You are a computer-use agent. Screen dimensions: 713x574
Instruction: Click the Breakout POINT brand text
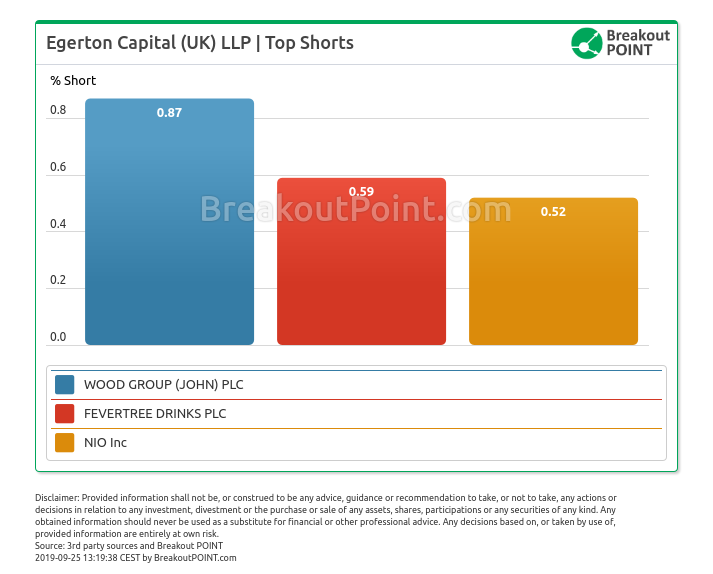638,43
